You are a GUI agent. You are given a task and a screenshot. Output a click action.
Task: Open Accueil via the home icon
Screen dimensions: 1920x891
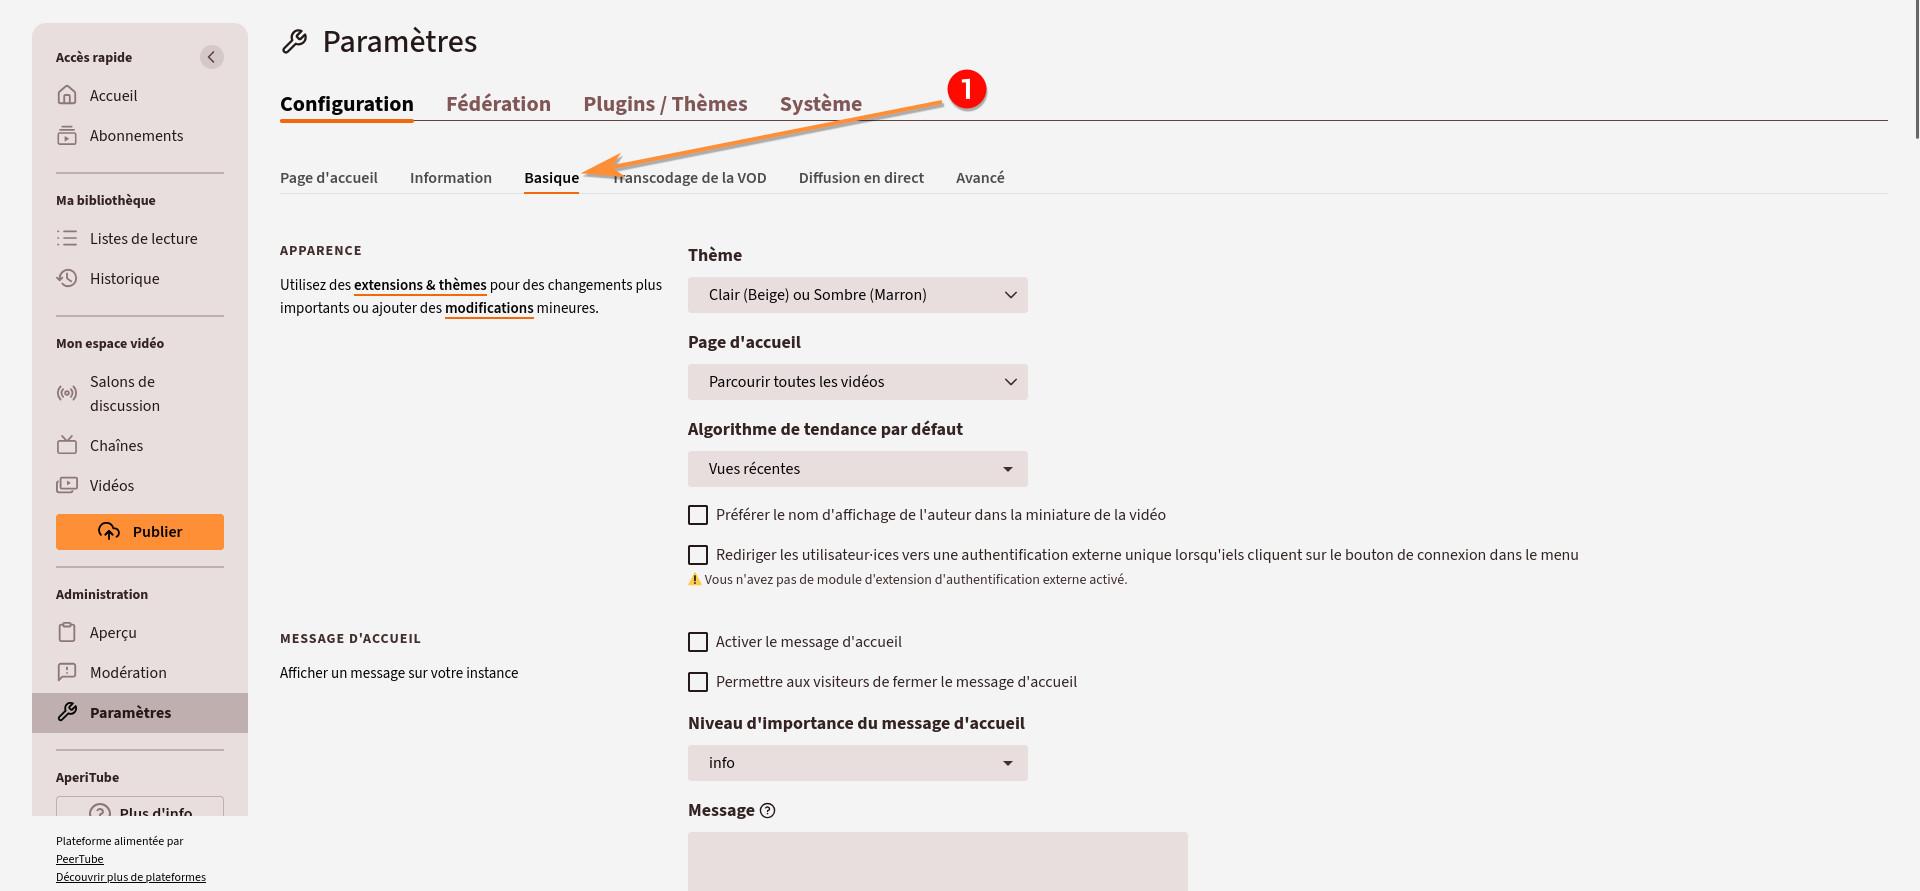67,95
